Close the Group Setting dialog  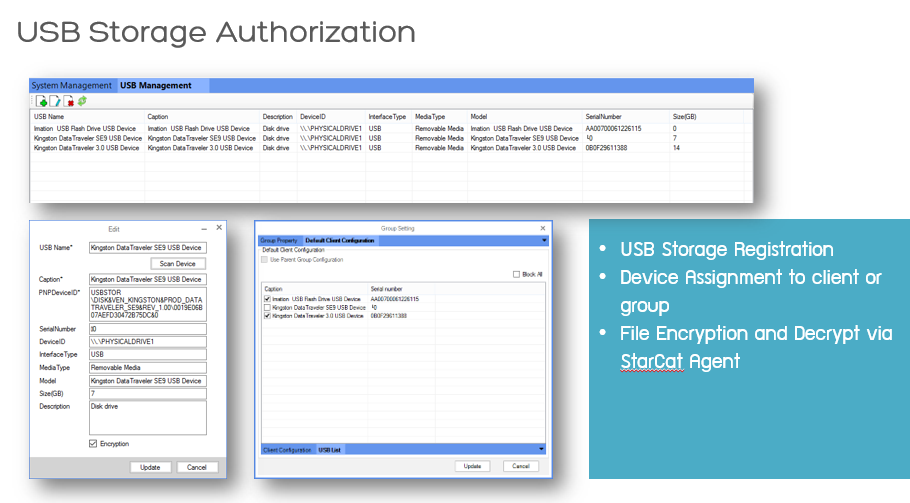click(543, 228)
